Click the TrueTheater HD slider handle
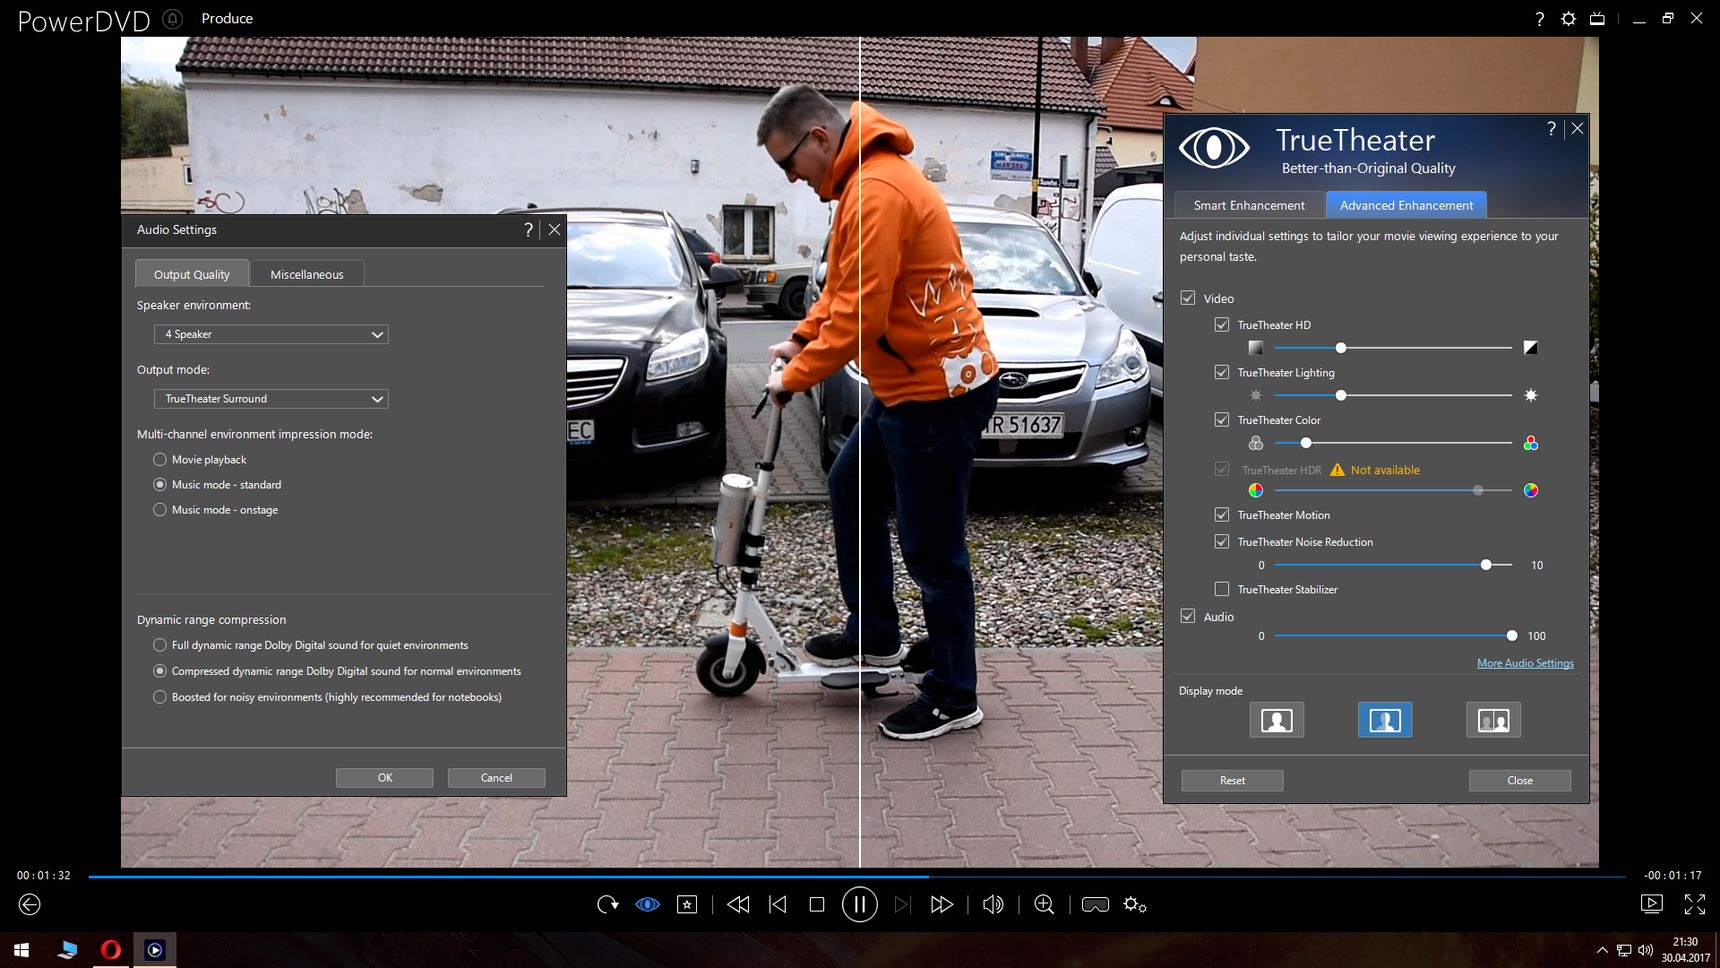This screenshot has height=968, width=1720. [x=1341, y=348]
